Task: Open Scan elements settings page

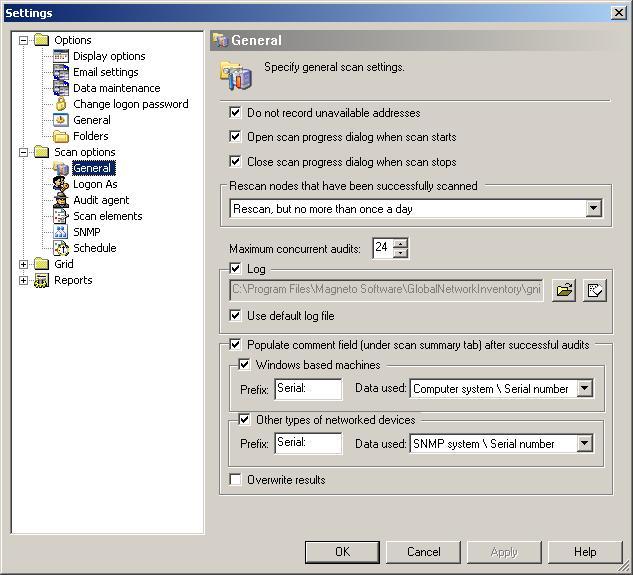Action: tap(108, 216)
